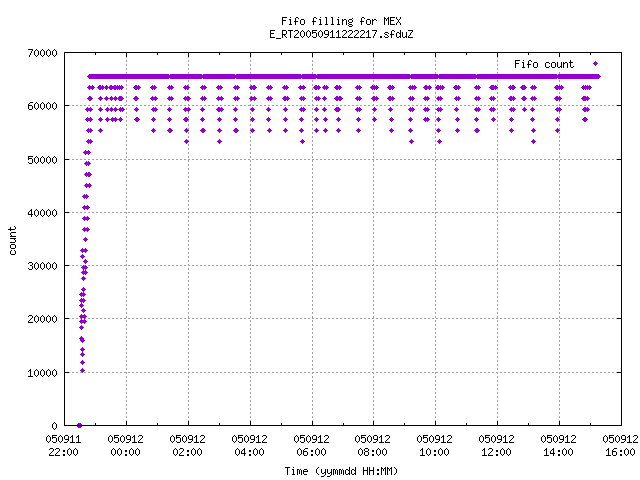Click the x-axis tick 050912 08:00
The height and width of the screenshot is (480, 640).
tap(373, 446)
